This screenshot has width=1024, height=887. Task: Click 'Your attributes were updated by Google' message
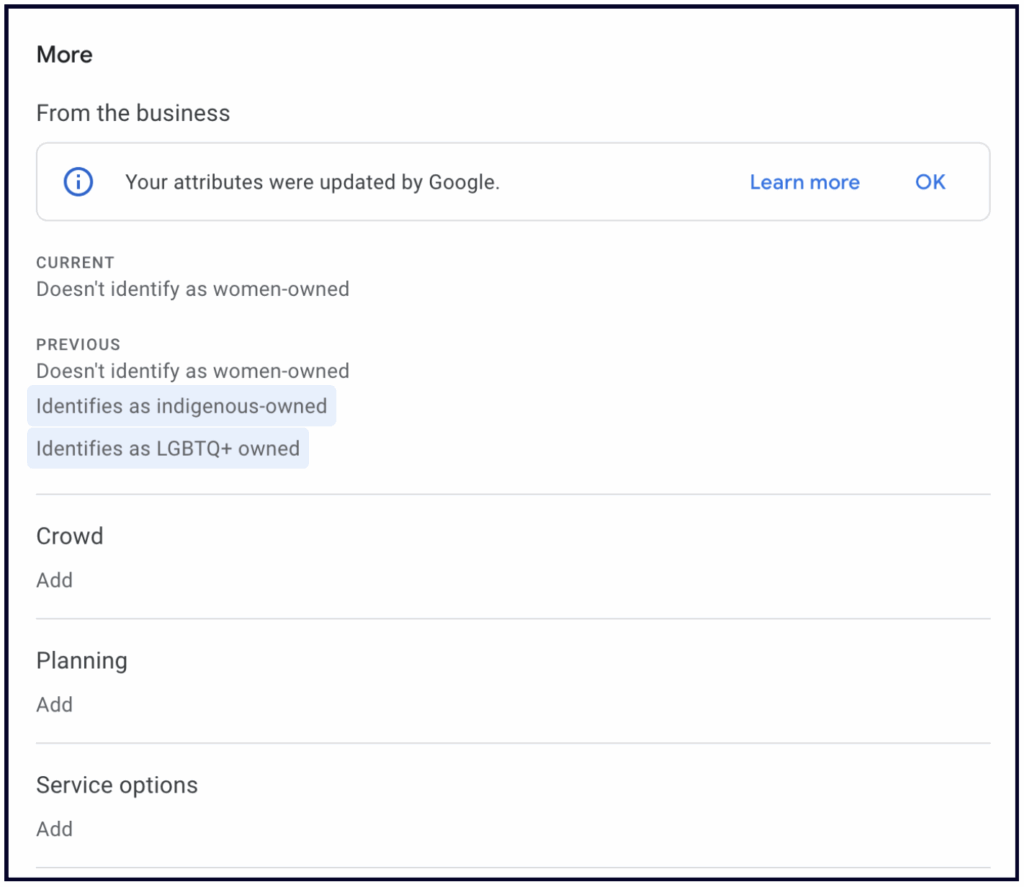[x=312, y=182]
